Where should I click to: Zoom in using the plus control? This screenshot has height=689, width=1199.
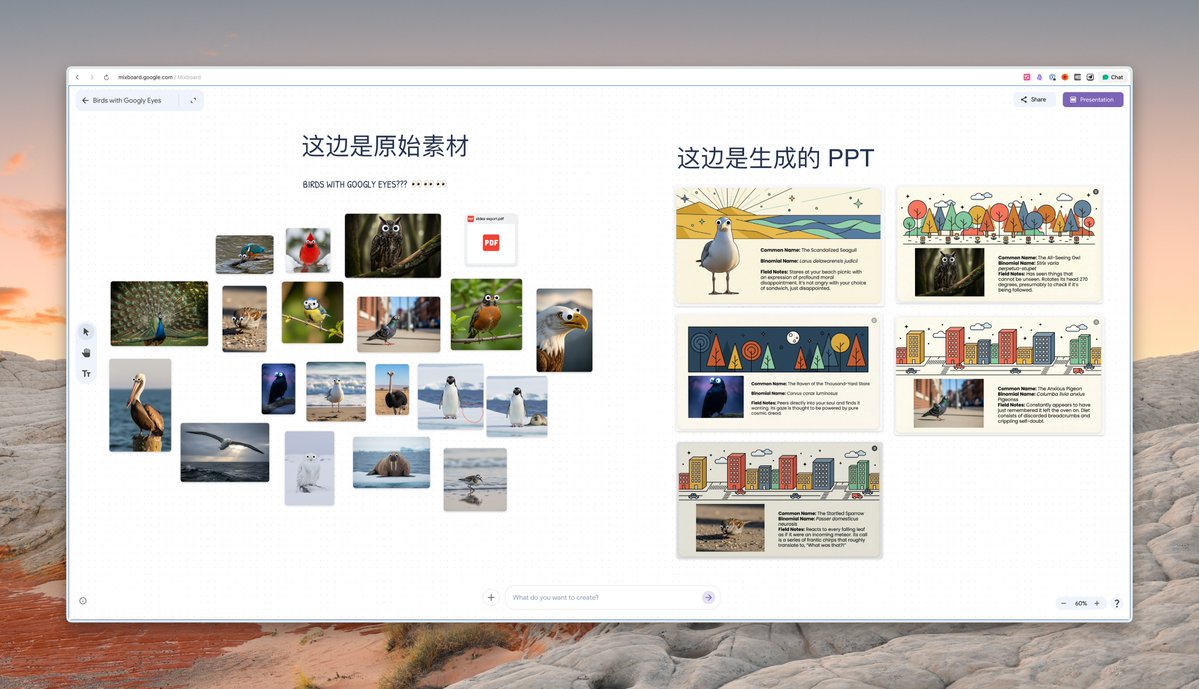tap(1096, 603)
